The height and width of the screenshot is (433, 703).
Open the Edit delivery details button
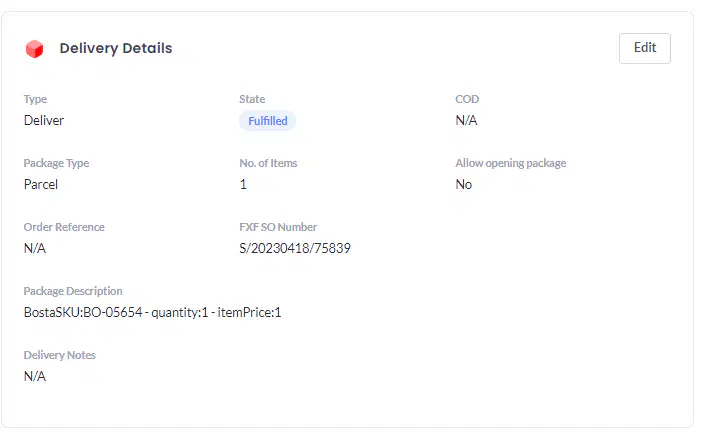[x=645, y=48]
